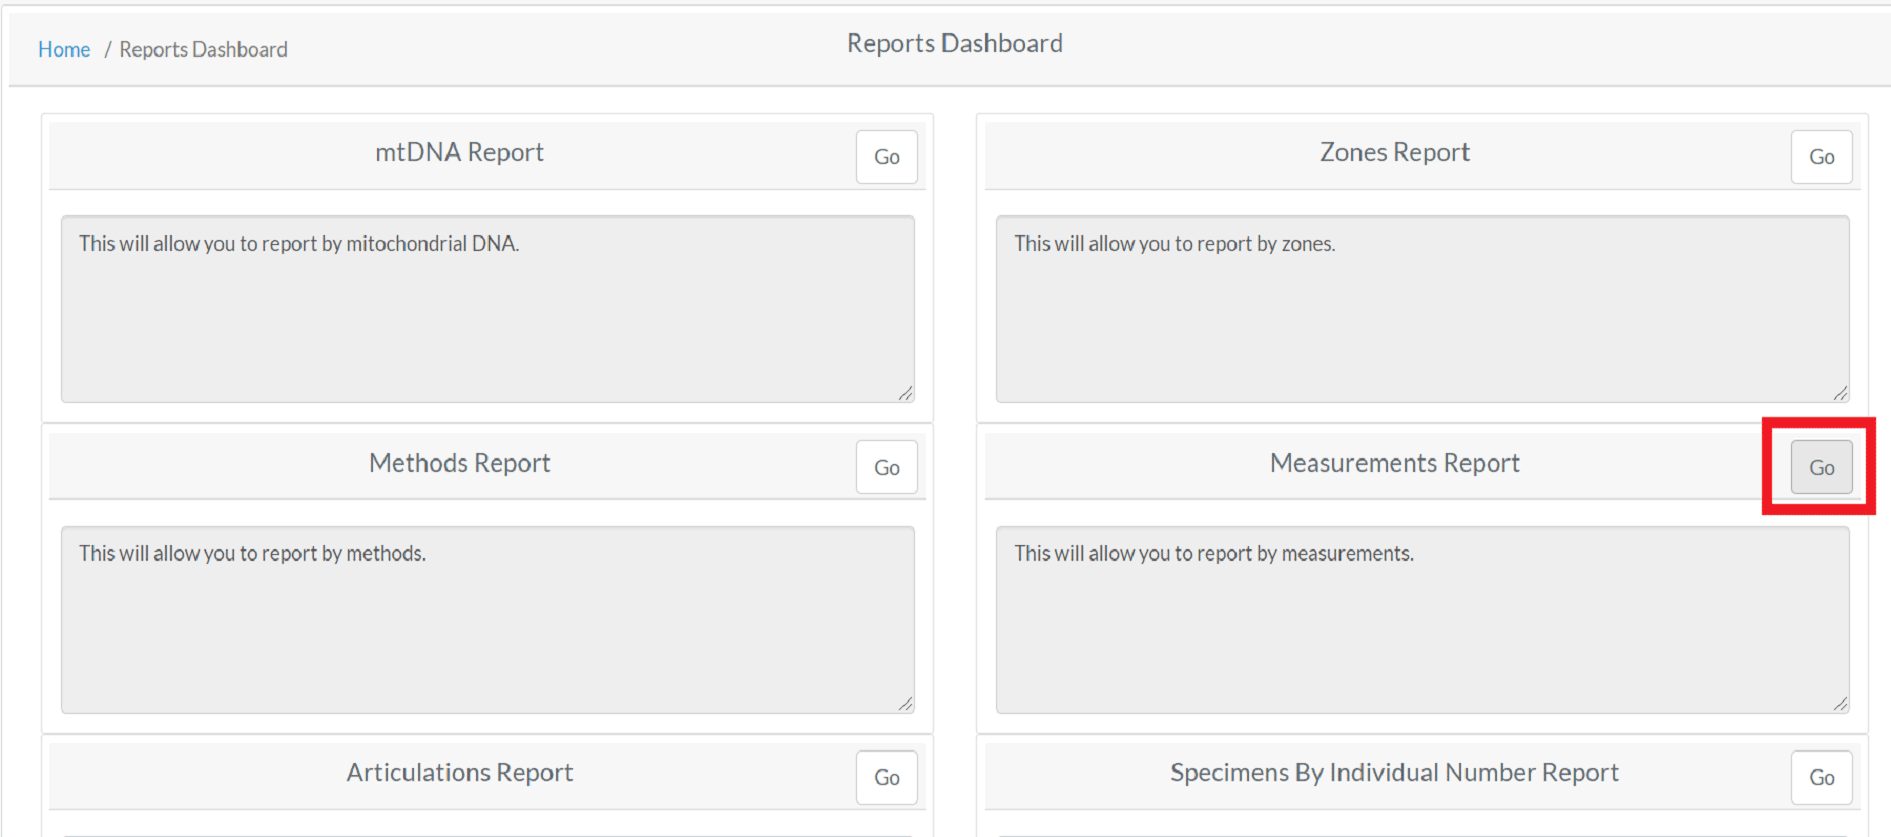Click the resize handle of mtDNA description box

906,394
